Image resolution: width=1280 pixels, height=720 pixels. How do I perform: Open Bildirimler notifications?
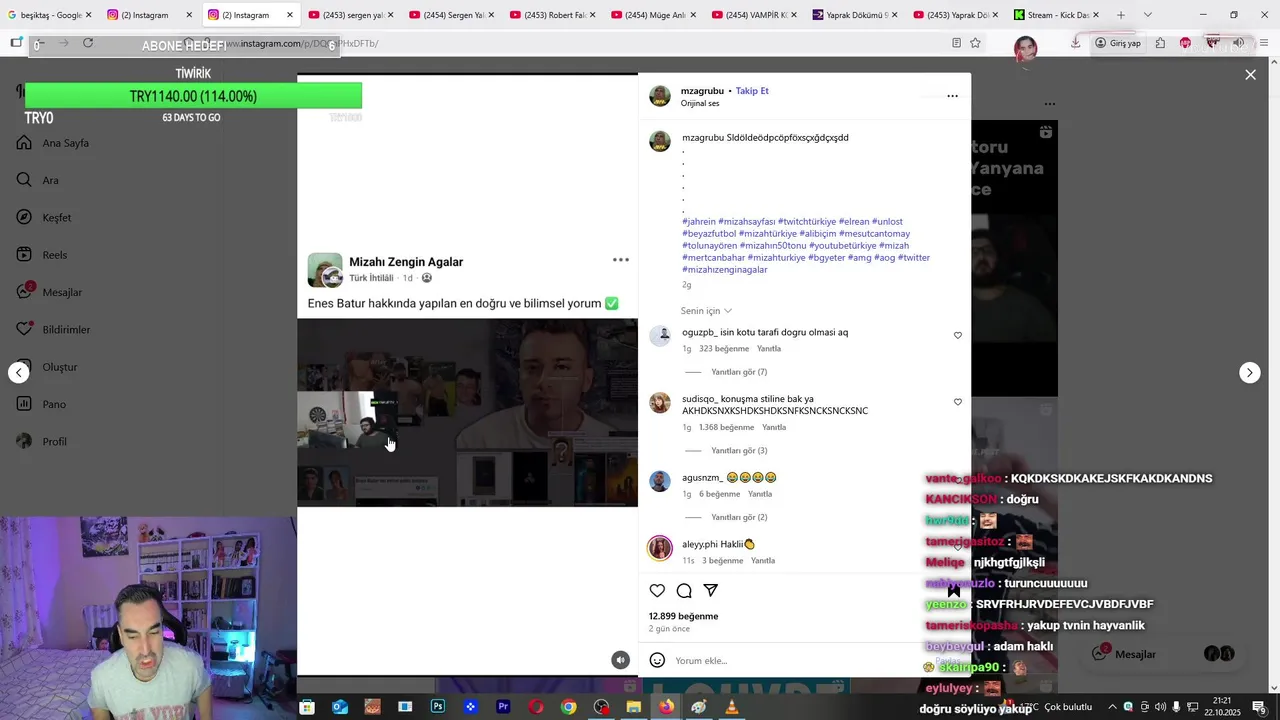[x=53, y=330]
